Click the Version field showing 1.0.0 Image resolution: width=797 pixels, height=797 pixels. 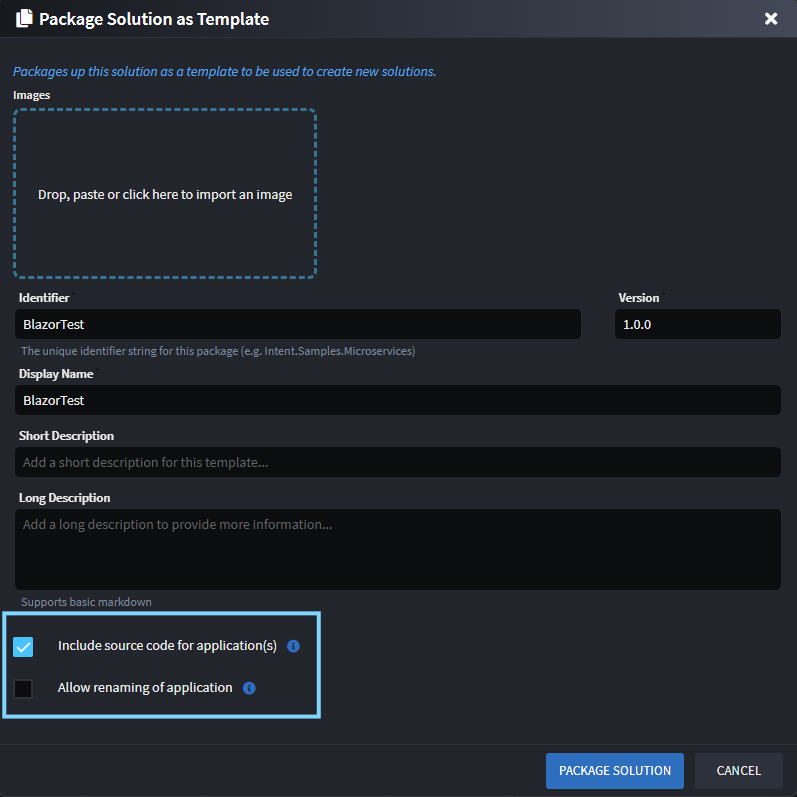(x=696, y=324)
